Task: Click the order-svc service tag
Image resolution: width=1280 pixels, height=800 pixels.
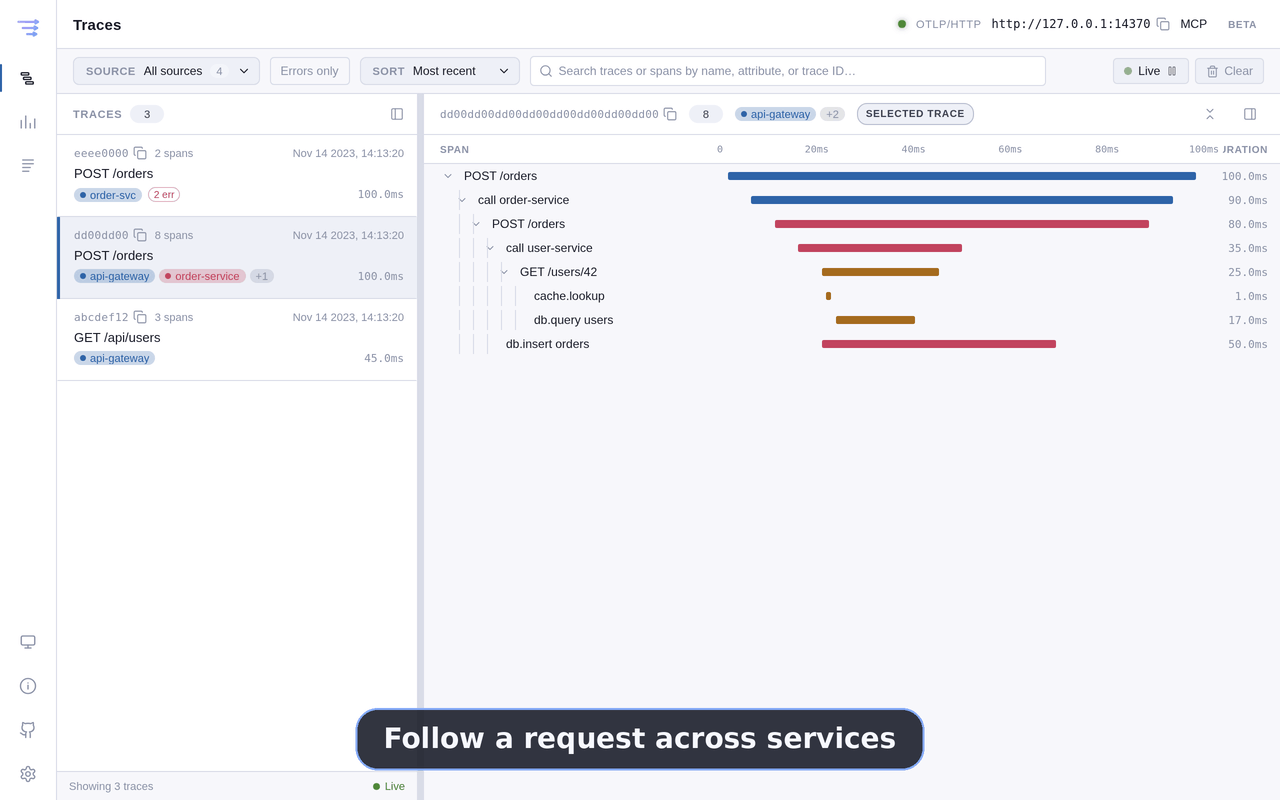Action: pos(108,194)
